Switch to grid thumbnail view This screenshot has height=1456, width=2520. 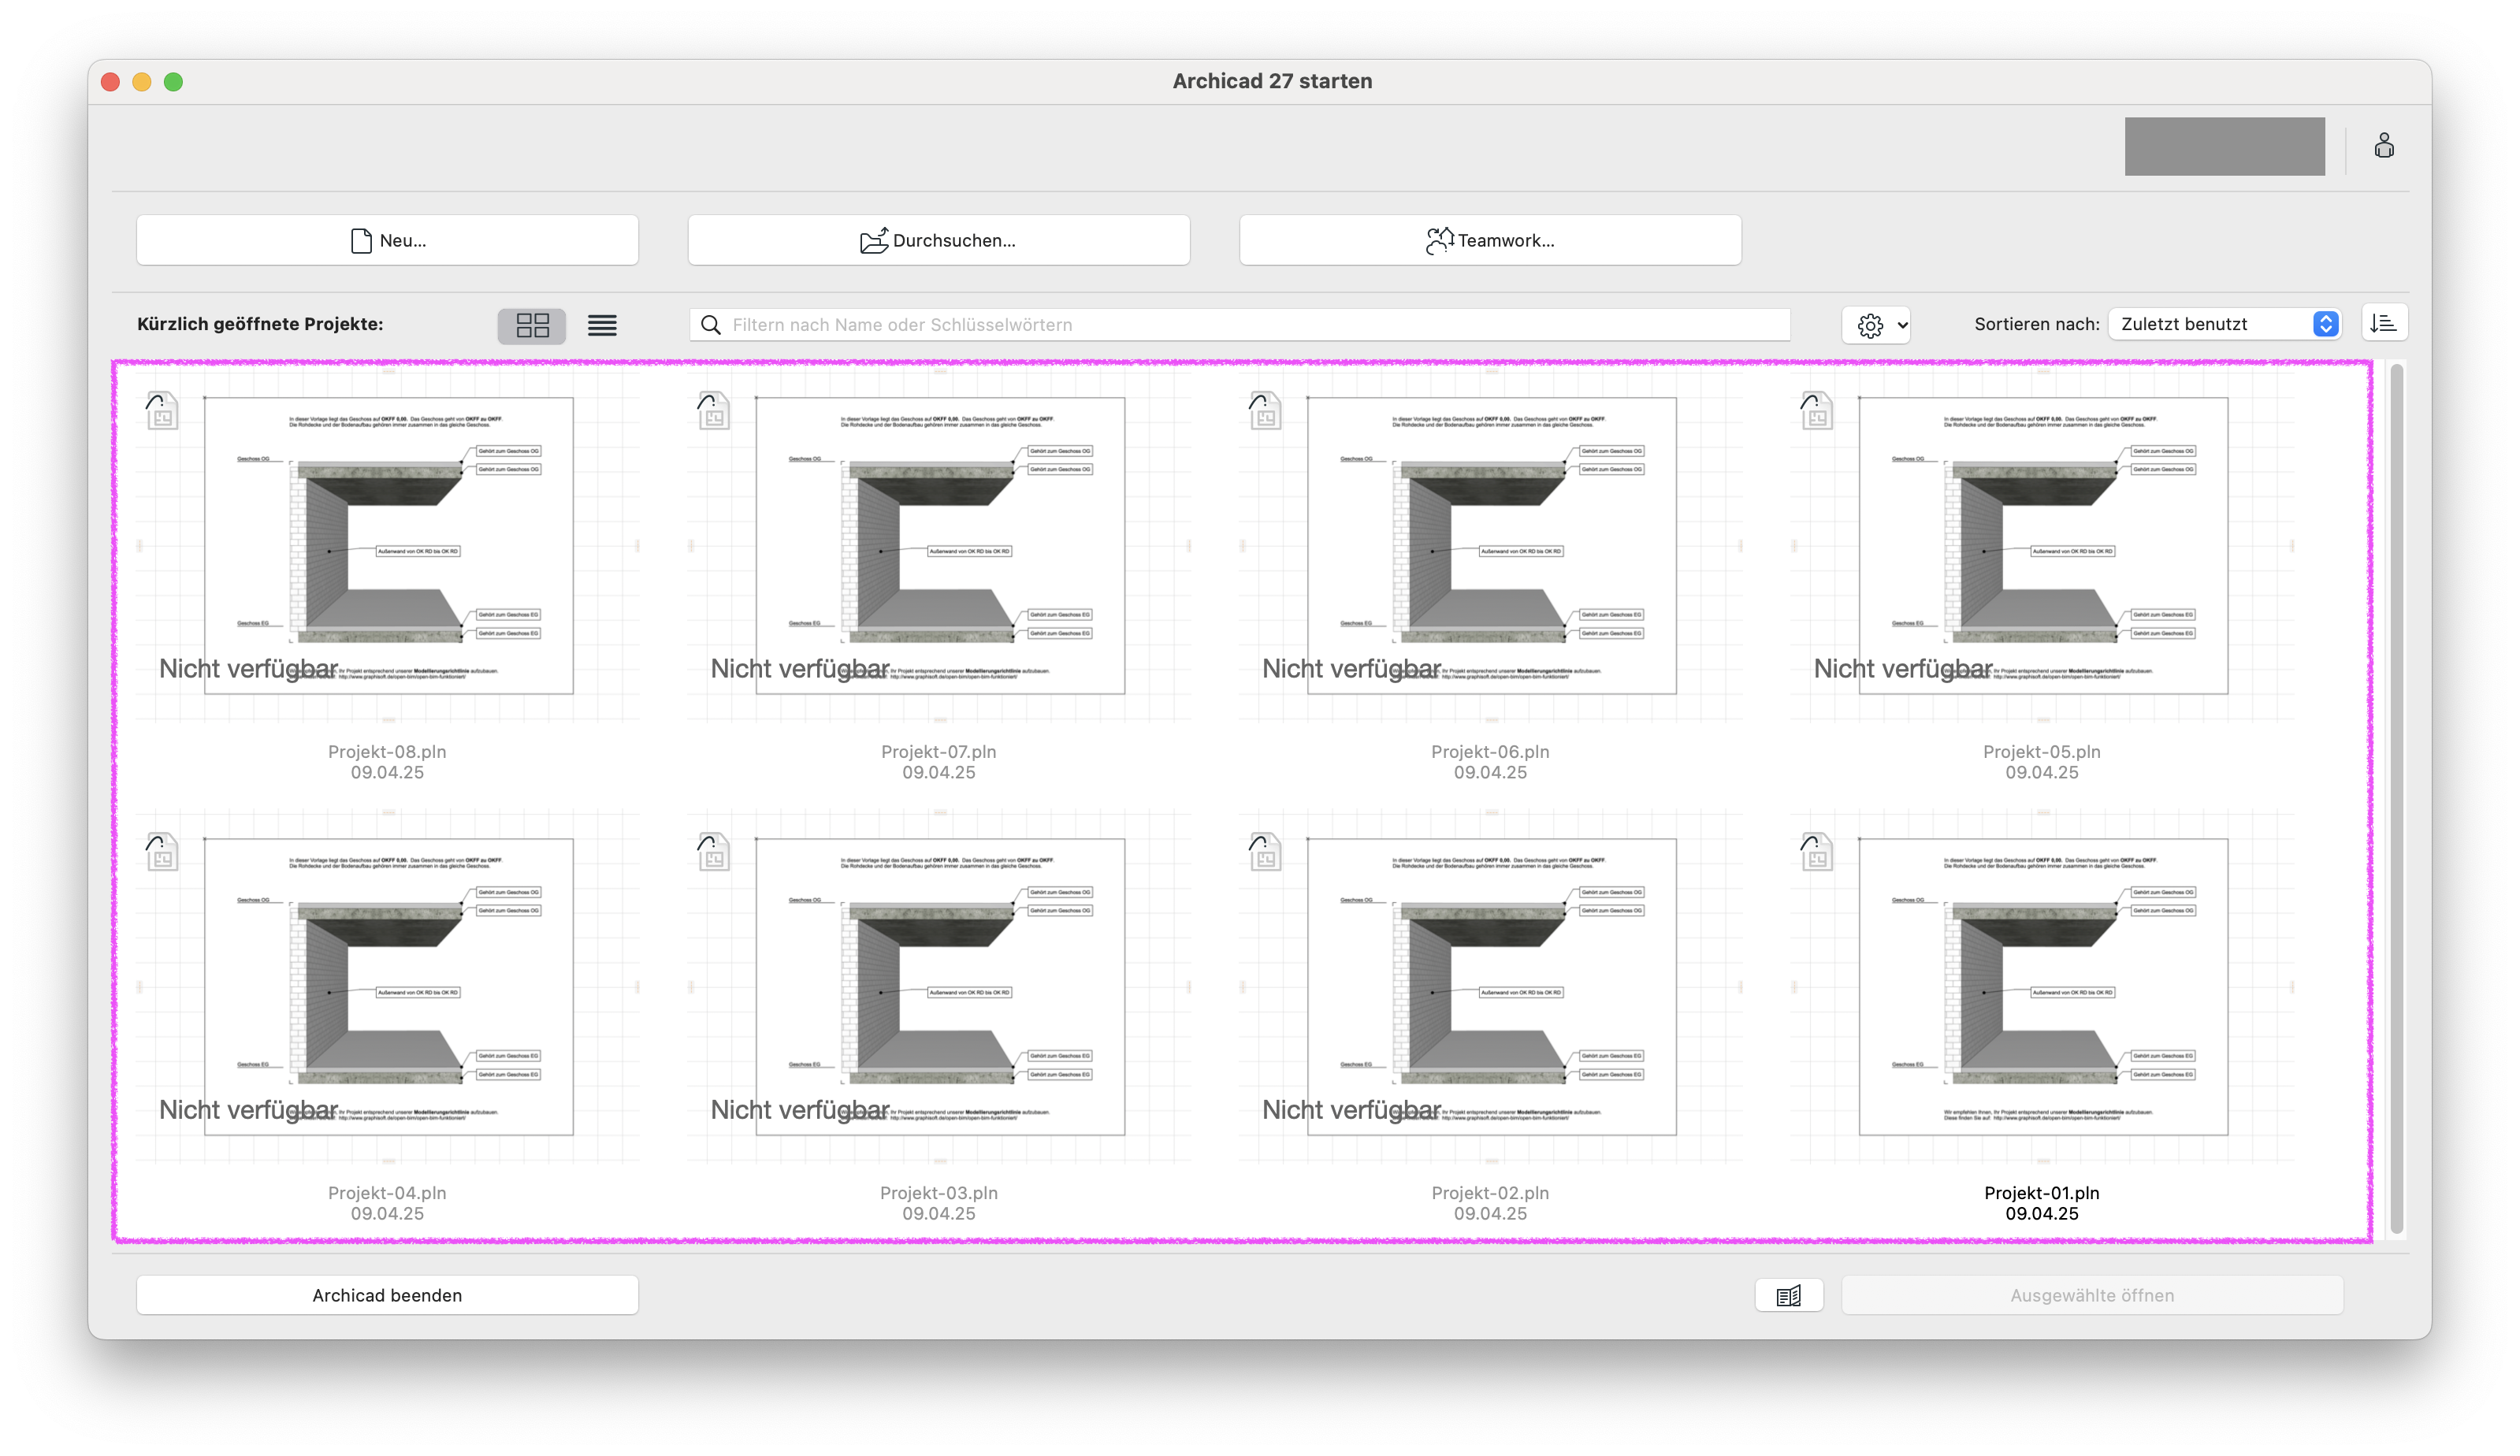pyautogui.click(x=532, y=325)
